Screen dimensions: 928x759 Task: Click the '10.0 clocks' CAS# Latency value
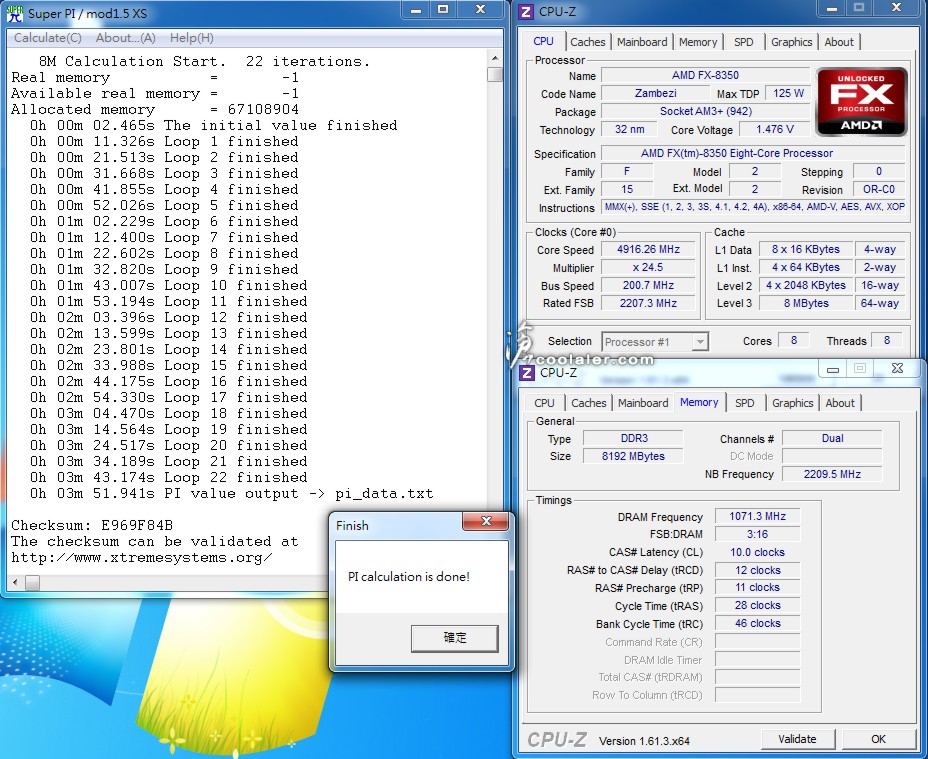(758, 552)
